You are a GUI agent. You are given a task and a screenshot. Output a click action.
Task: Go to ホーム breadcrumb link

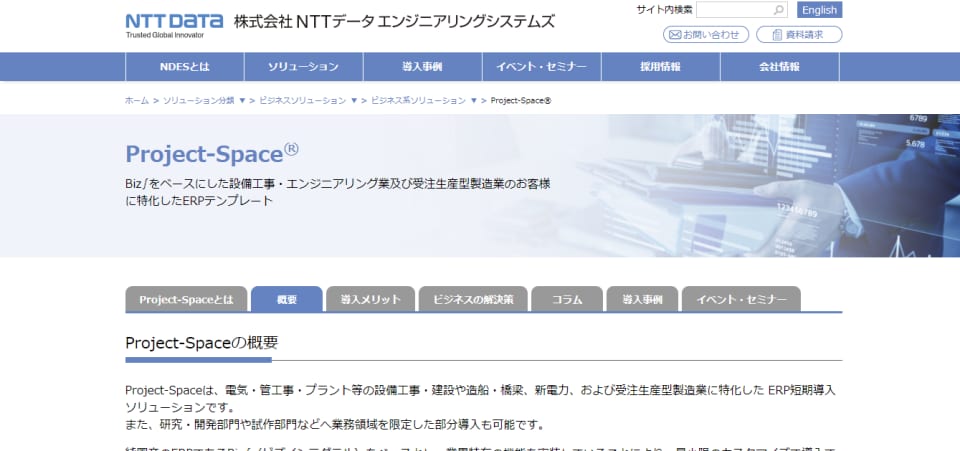137,100
